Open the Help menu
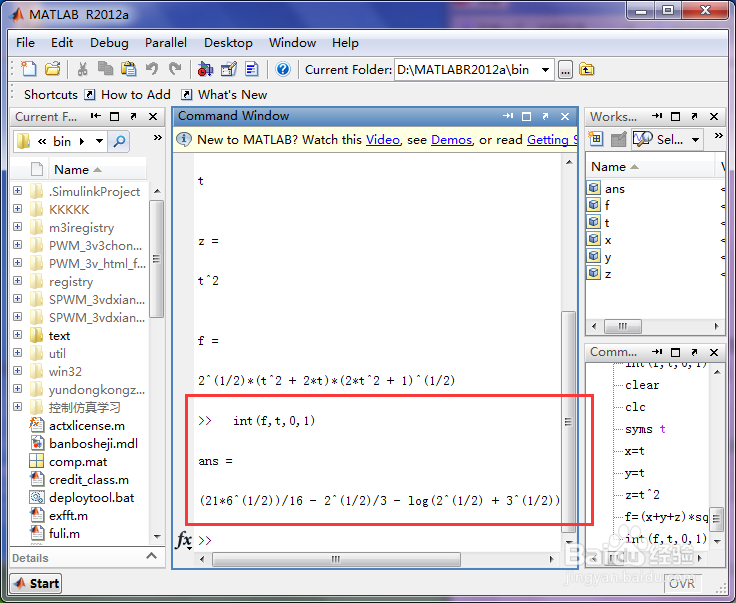 (345, 43)
